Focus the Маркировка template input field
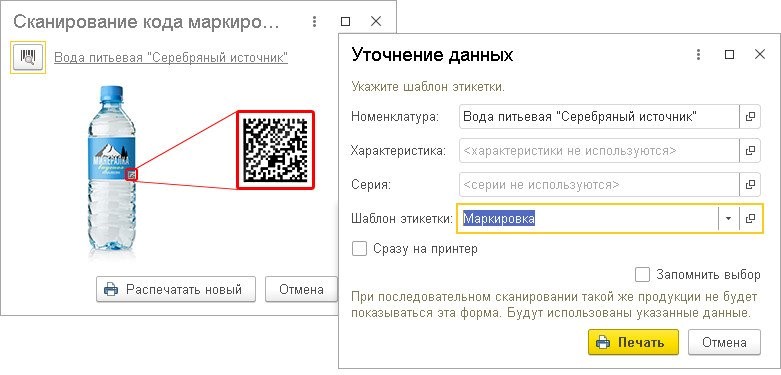Viewport: 781px width, 375px height. click(x=588, y=219)
